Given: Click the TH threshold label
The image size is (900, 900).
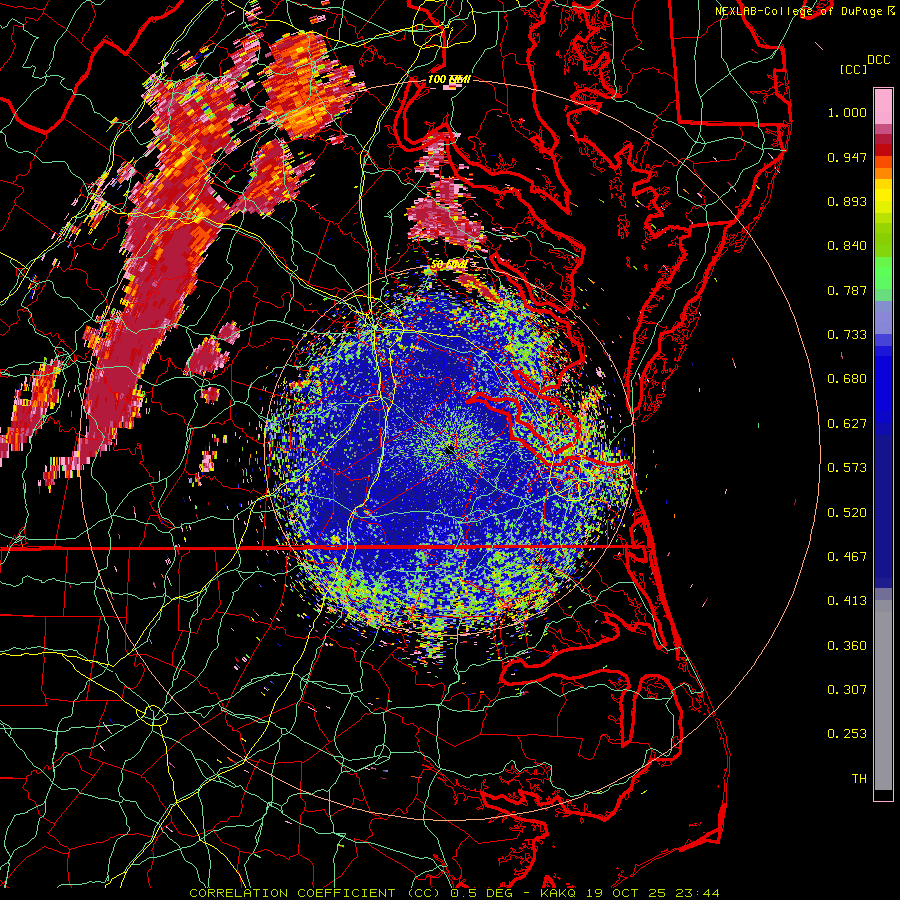Looking at the screenshot, I should pos(859,779).
